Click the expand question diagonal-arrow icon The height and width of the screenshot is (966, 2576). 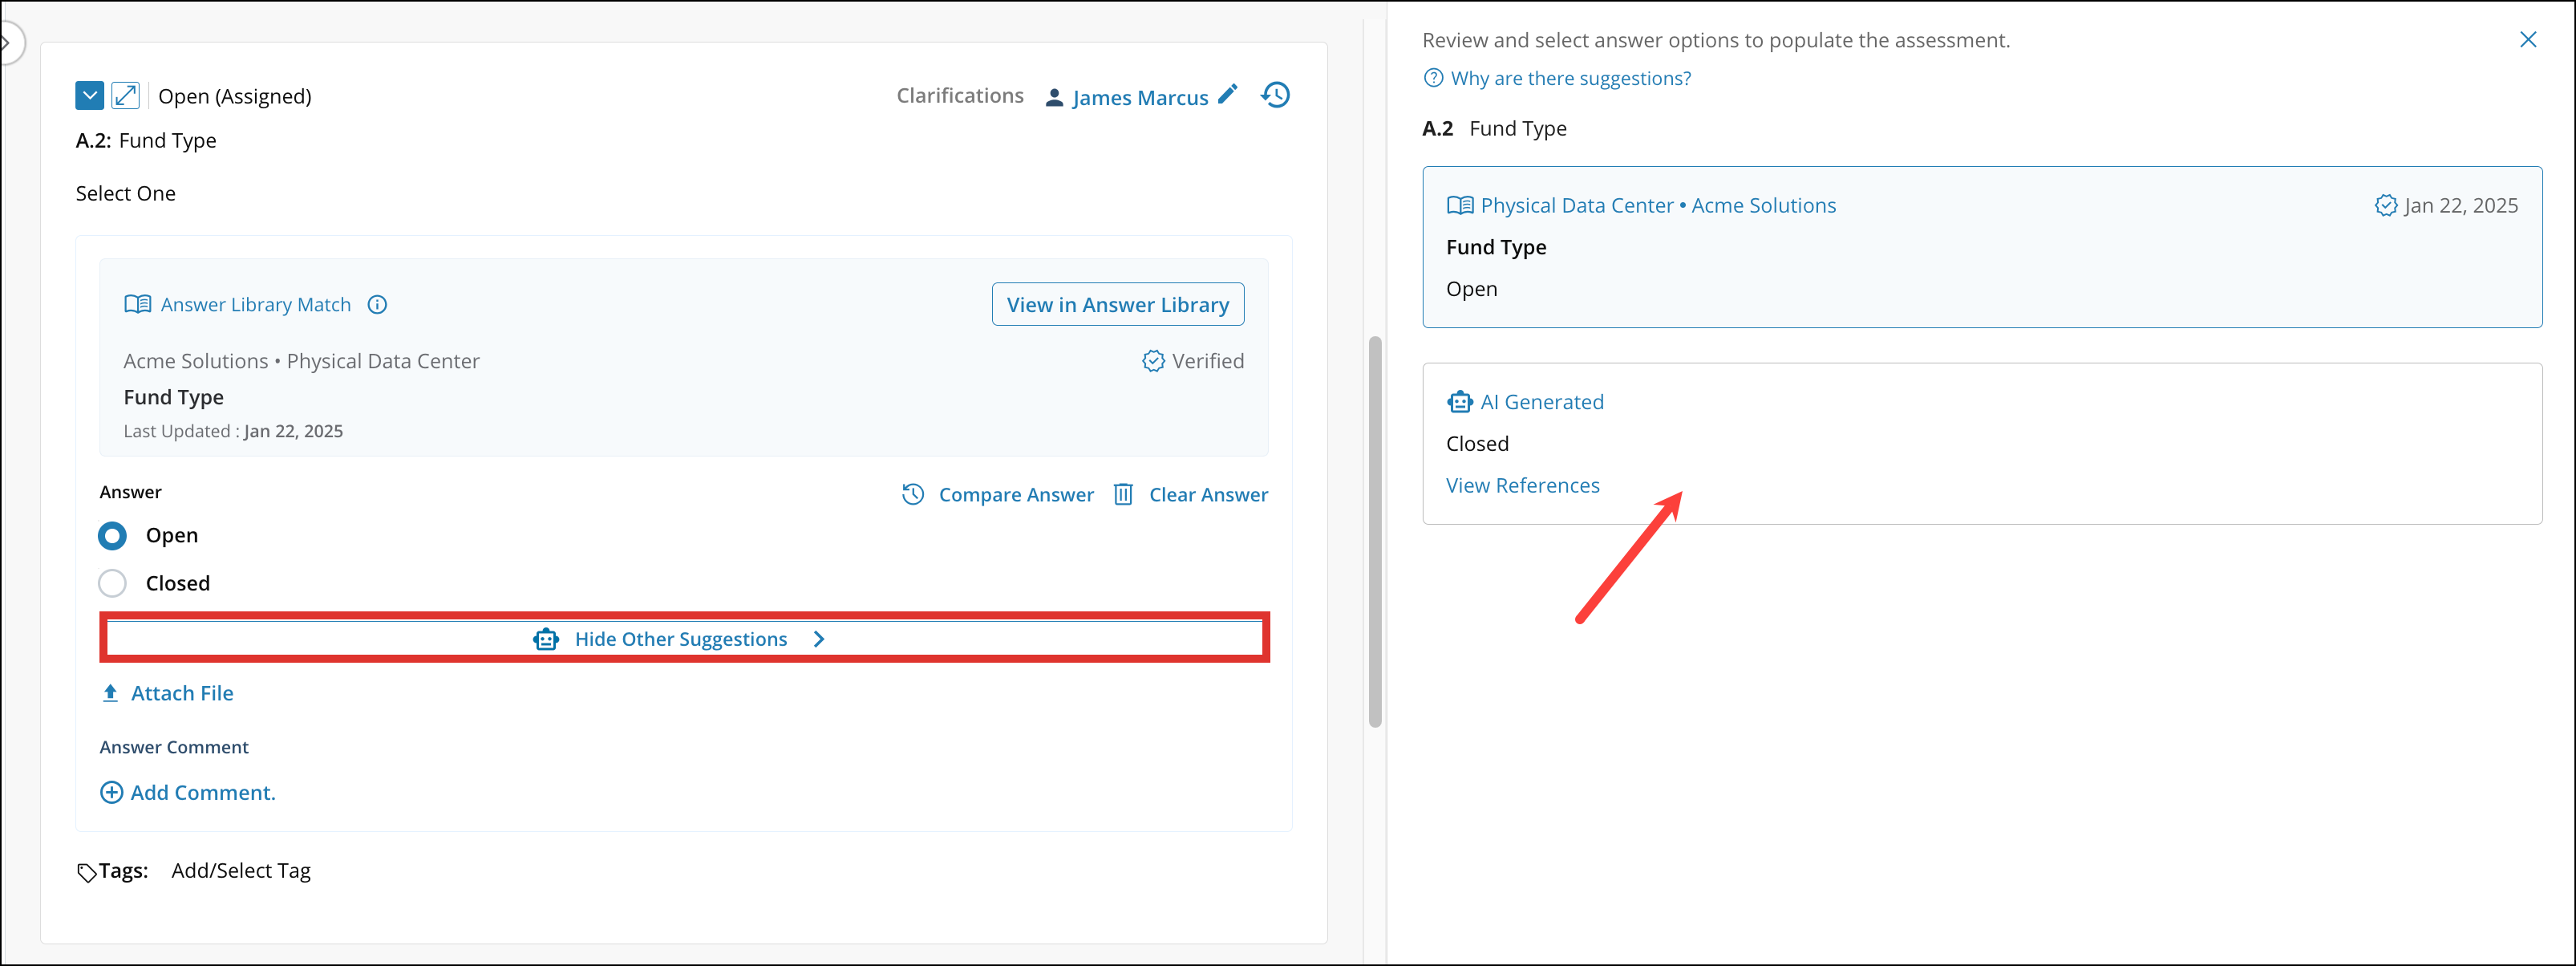(x=125, y=96)
